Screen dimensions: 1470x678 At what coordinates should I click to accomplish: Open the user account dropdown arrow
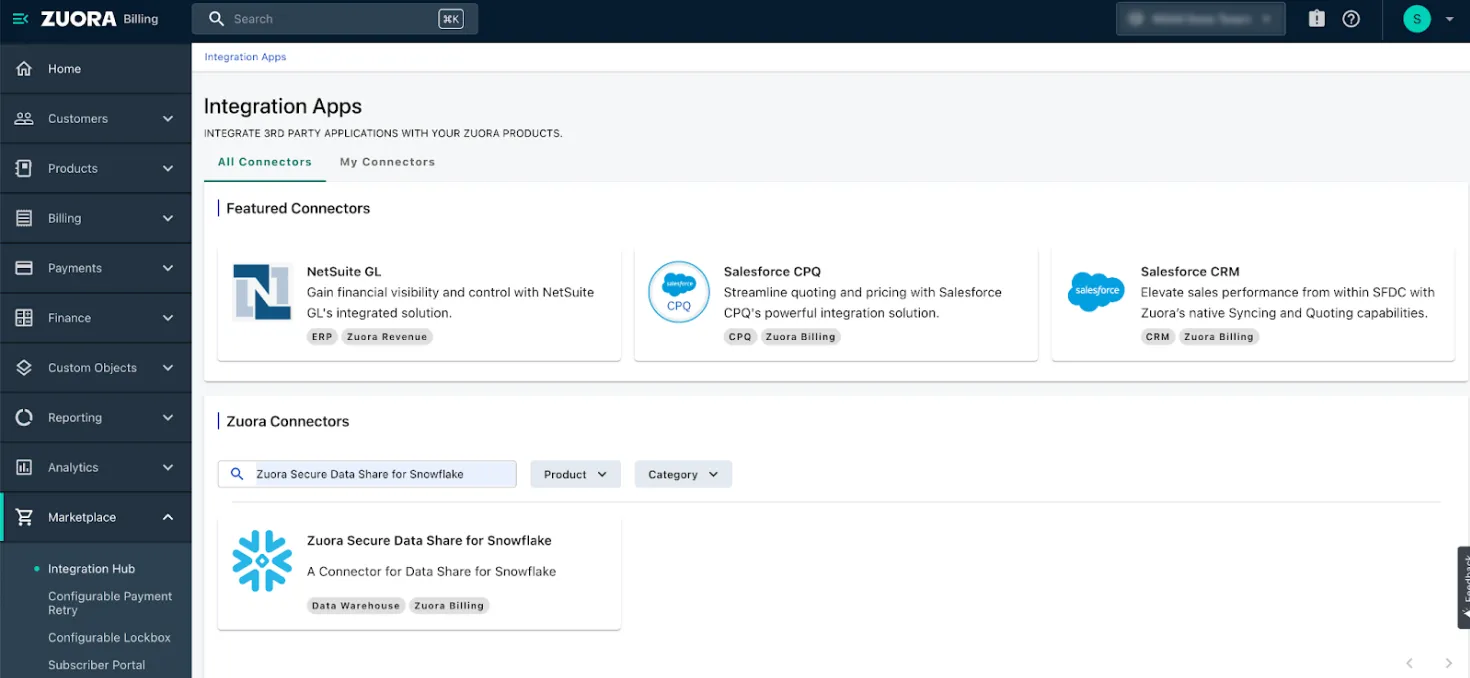click(1449, 19)
